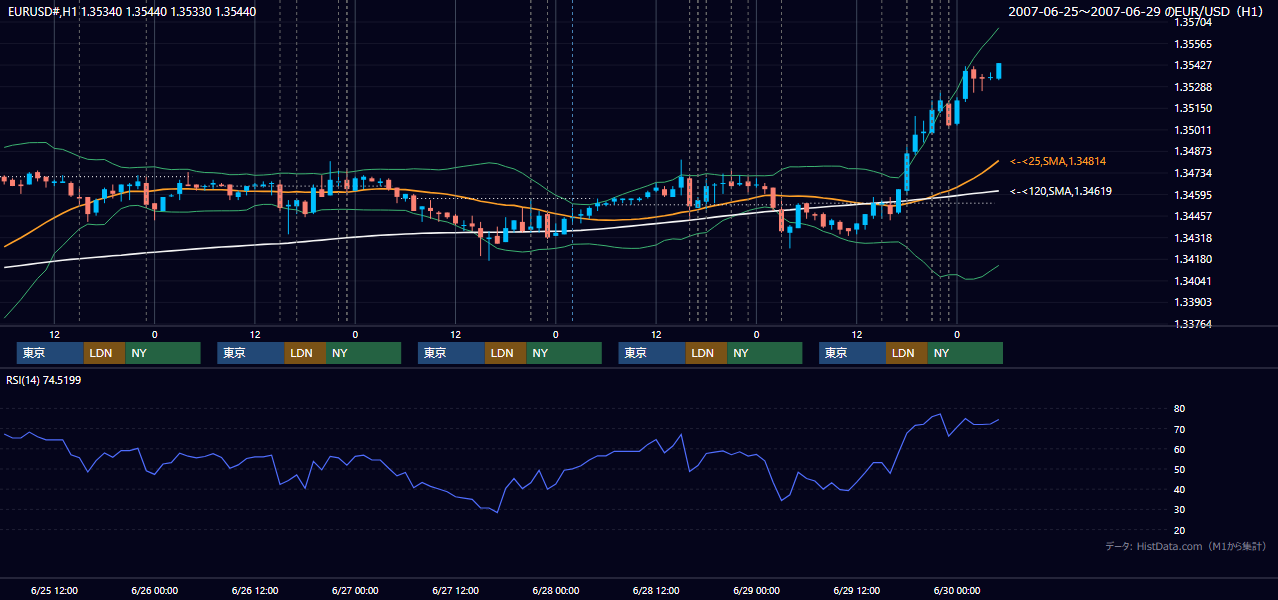Image resolution: width=1278 pixels, height=600 pixels.
Task: Select price level 1.35427 on axis
Action: click(x=1192, y=66)
